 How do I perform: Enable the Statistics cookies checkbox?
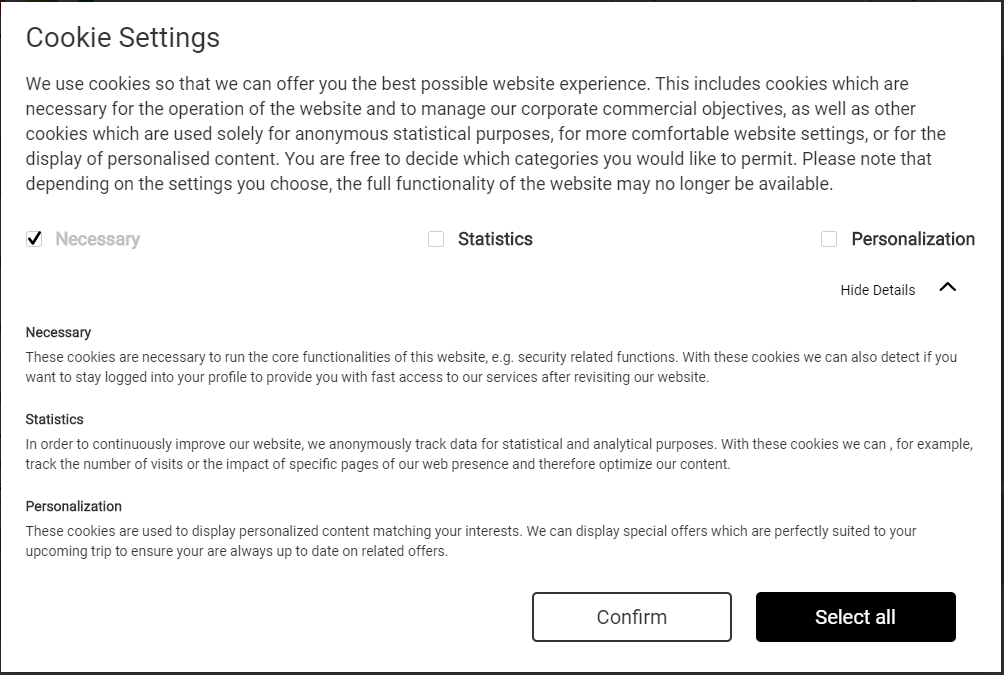coord(435,239)
